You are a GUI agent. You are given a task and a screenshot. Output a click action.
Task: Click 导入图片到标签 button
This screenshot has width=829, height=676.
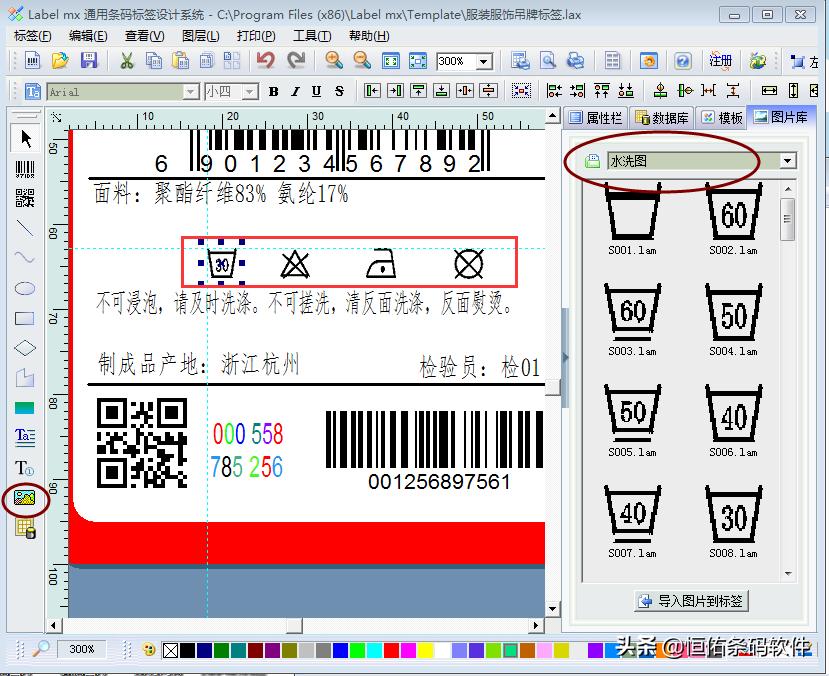click(691, 601)
